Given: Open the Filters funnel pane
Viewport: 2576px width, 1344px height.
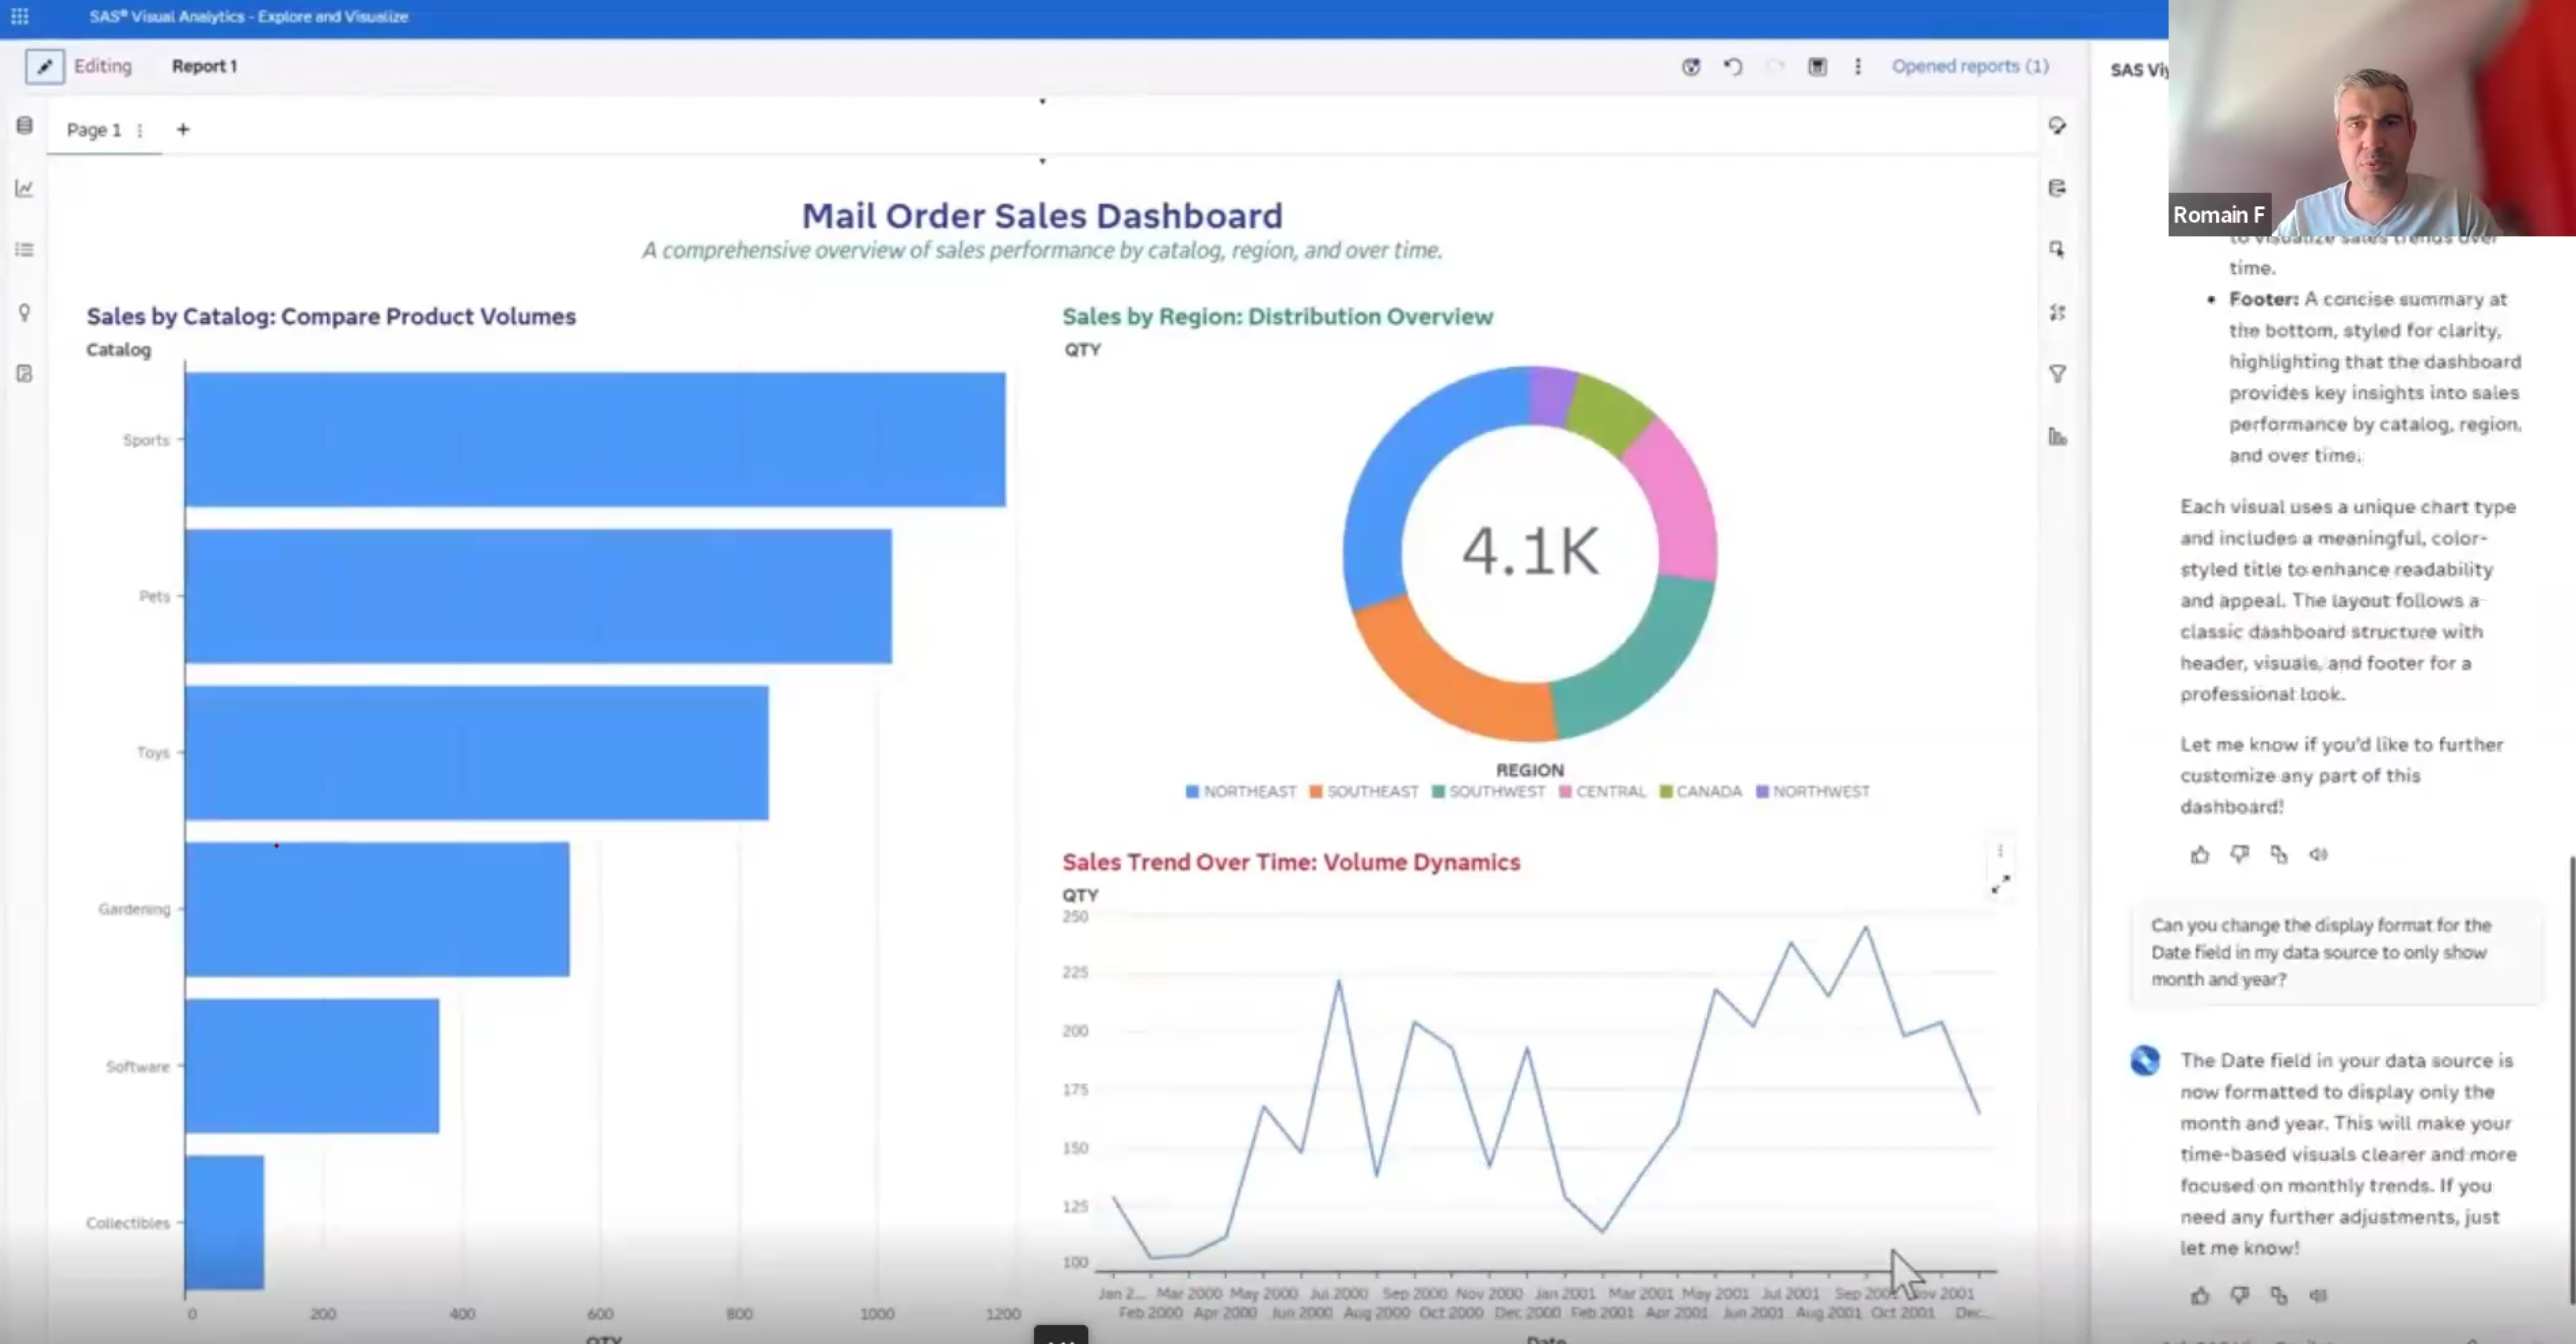Looking at the screenshot, I should tap(2057, 374).
